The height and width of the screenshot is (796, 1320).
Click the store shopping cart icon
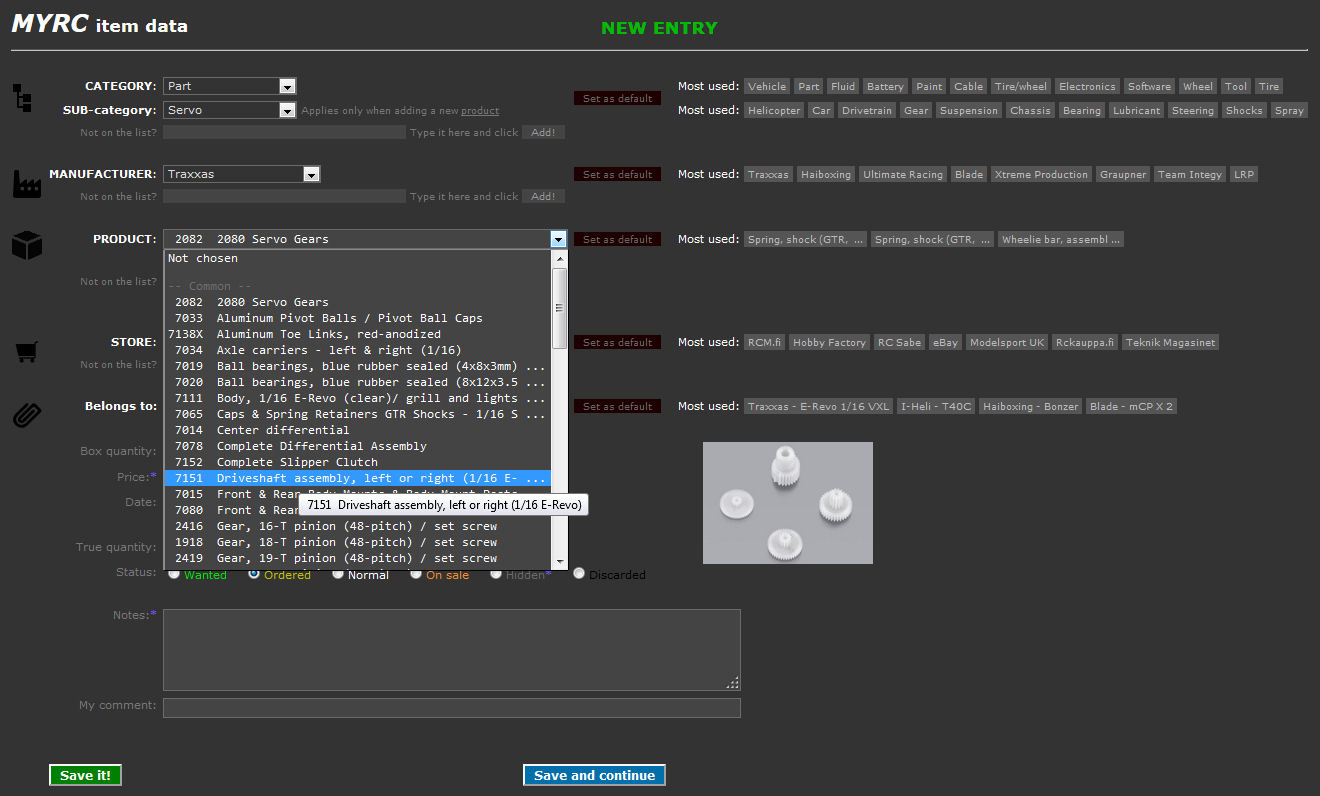click(x=26, y=352)
